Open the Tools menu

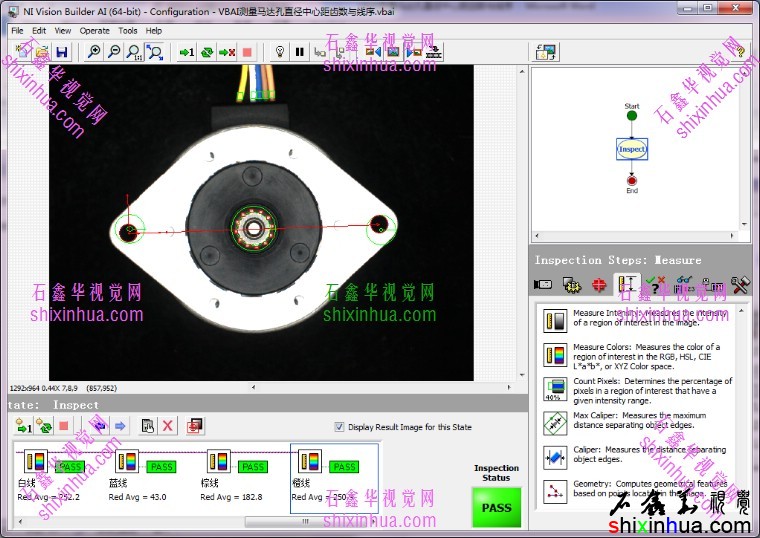point(128,31)
